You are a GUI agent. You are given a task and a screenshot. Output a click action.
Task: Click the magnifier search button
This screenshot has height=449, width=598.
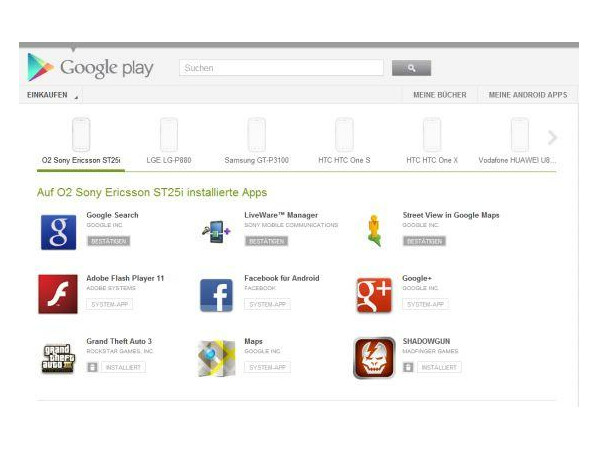point(412,68)
